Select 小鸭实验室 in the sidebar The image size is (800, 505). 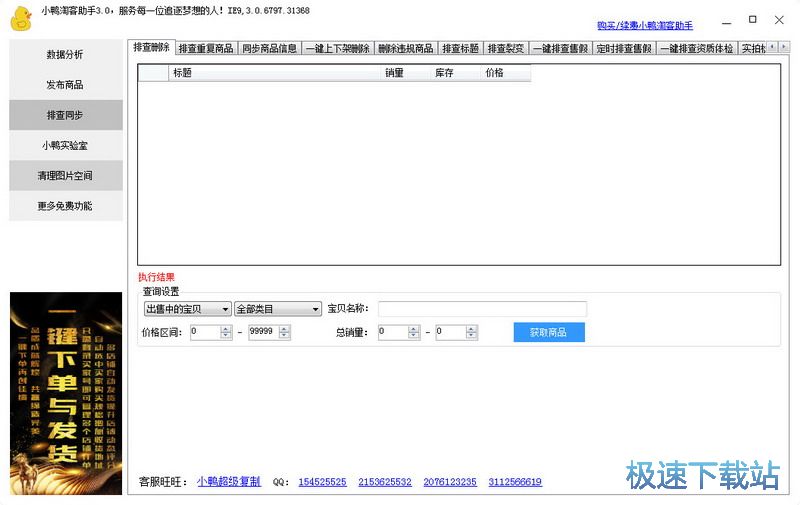(x=65, y=145)
